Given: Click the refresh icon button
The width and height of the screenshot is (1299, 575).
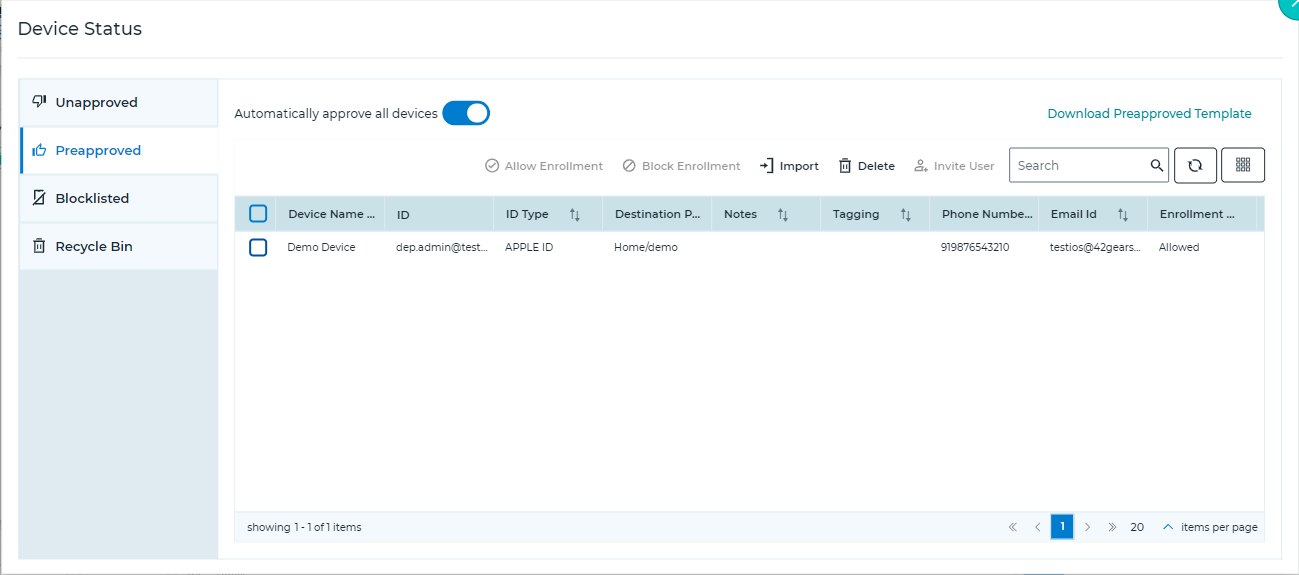Looking at the screenshot, I should click(1195, 166).
